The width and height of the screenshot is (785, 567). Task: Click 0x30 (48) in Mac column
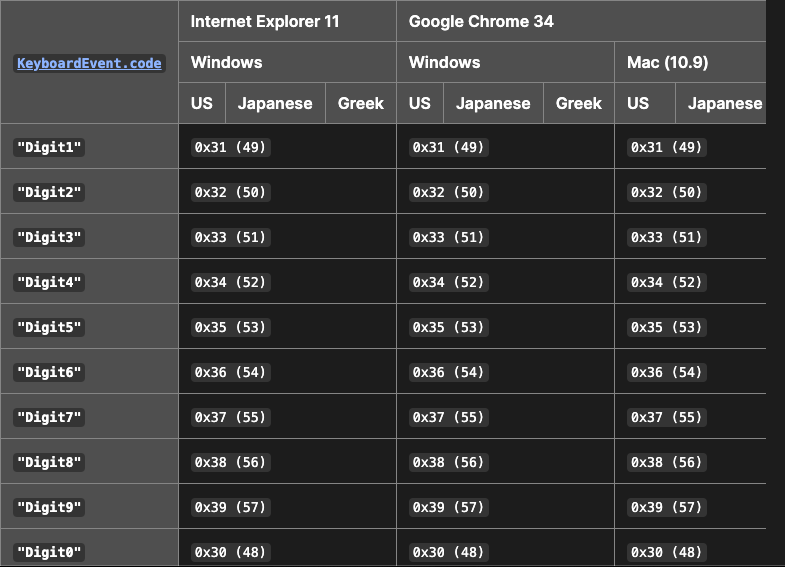667,553
